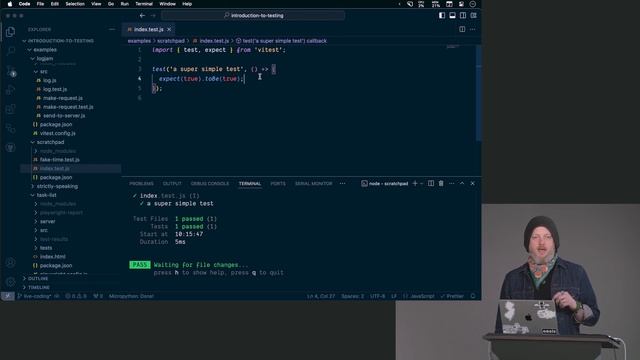The image size is (640, 360).
Task: Click the Prettier status bar item
Action: (452, 296)
